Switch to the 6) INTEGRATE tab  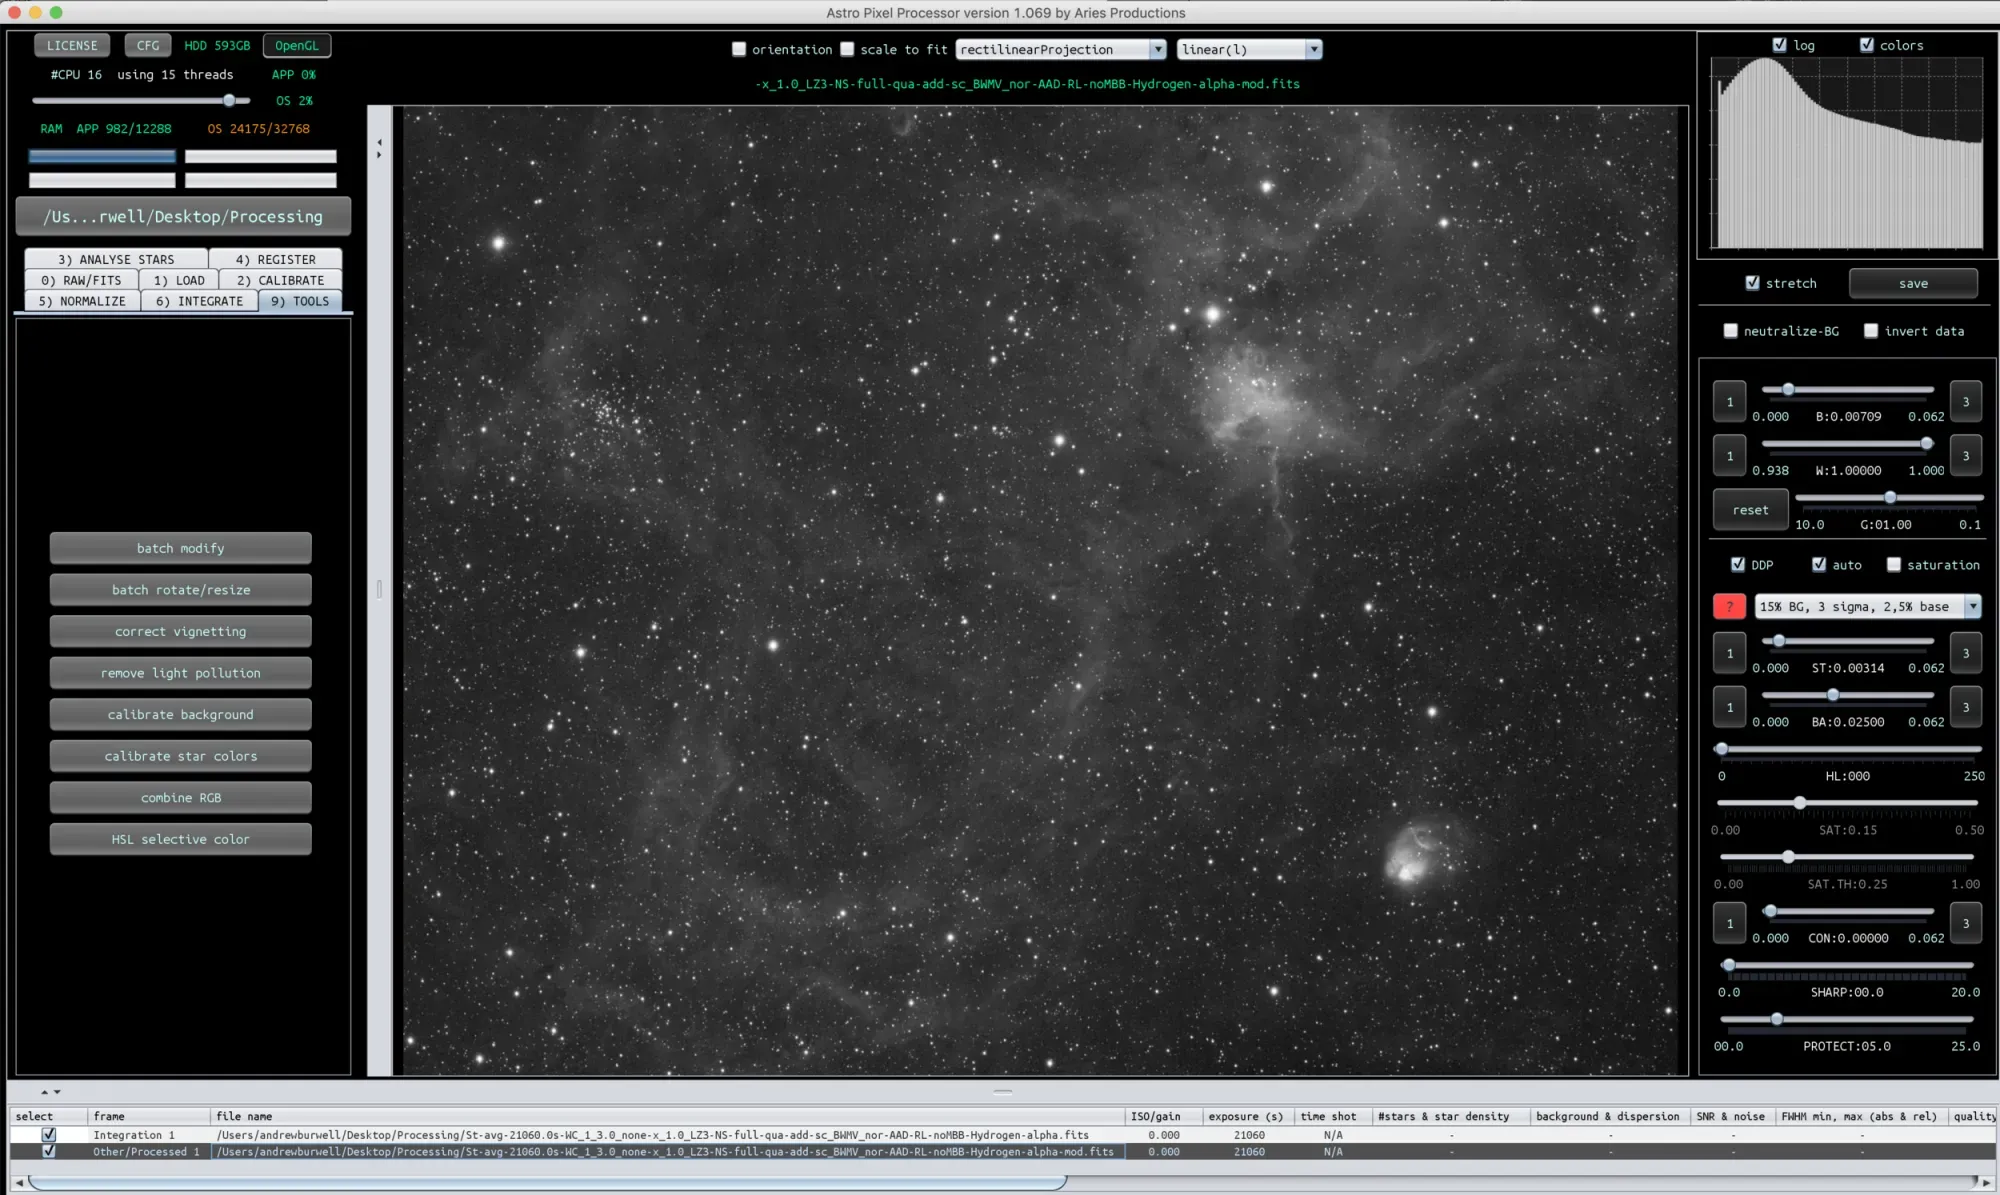199,301
